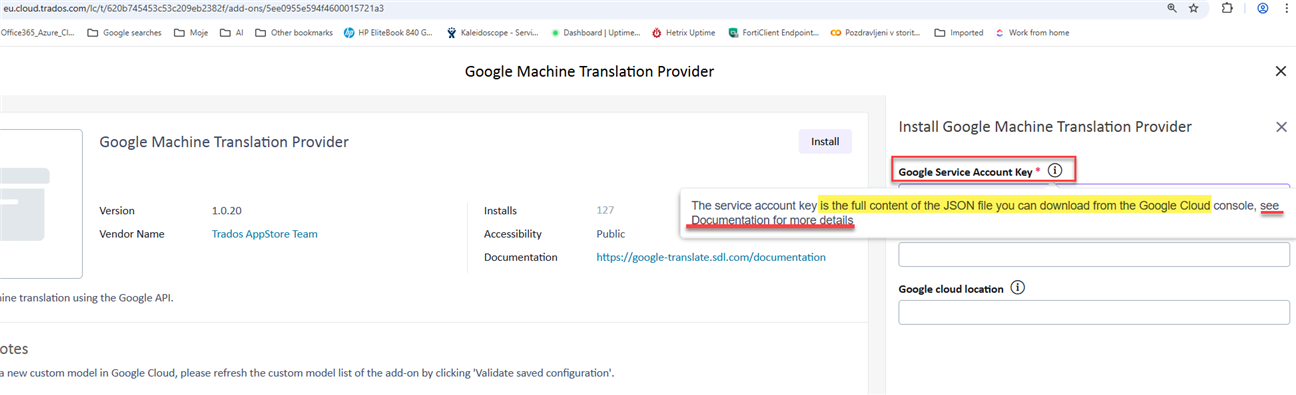Open the Google searches bookmark folder
The height and width of the screenshot is (395, 1296).
[123, 32]
